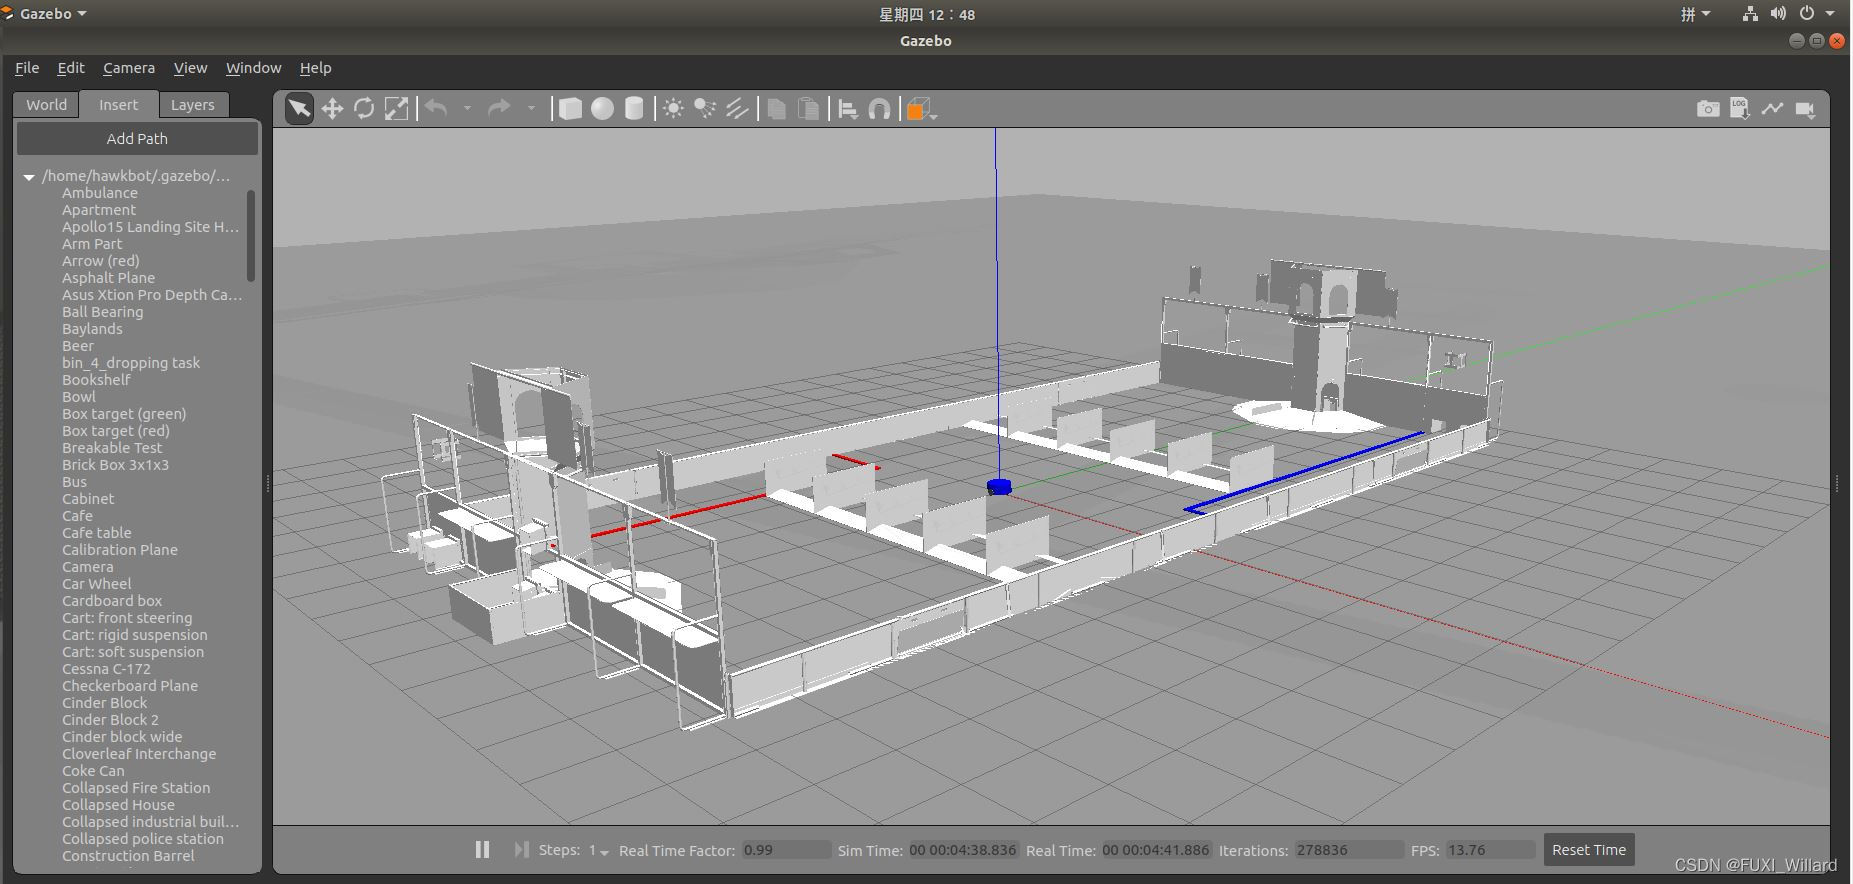This screenshot has height=884, width=1853.
Task: Insert a cylinder shape
Action: coord(634,109)
